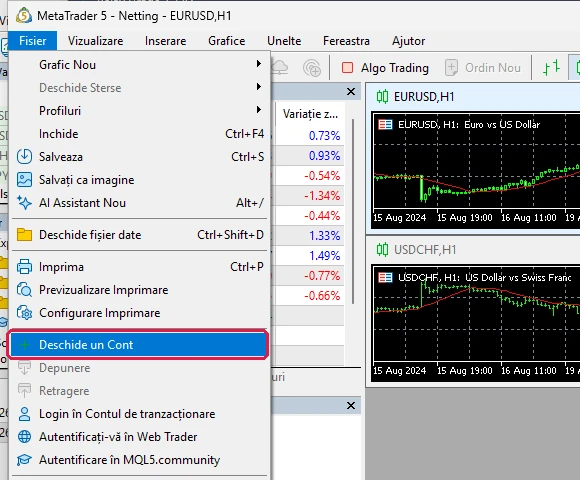Screen dimensions: 580x480
Task: Activate the EURUSD,H1 chart title bar
Action: click(473, 97)
